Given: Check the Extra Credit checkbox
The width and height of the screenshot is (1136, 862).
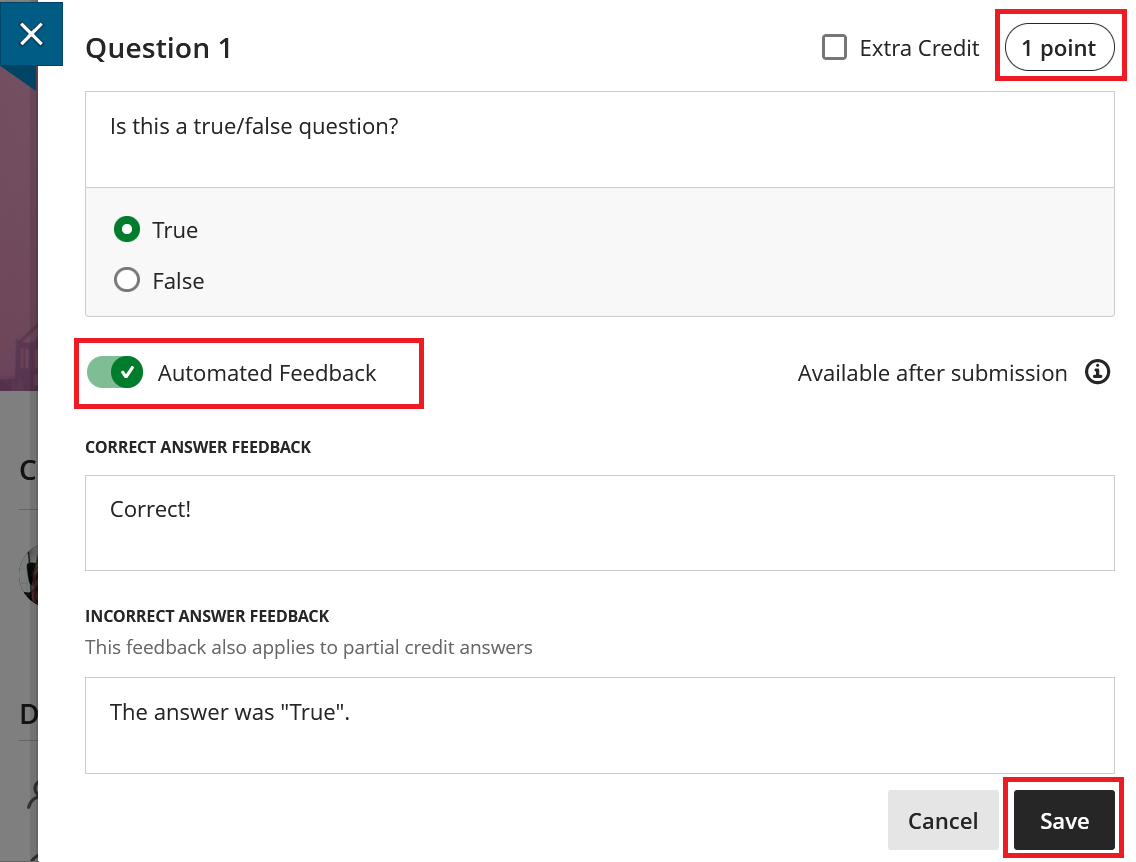Looking at the screenshot, I should 834,48.
